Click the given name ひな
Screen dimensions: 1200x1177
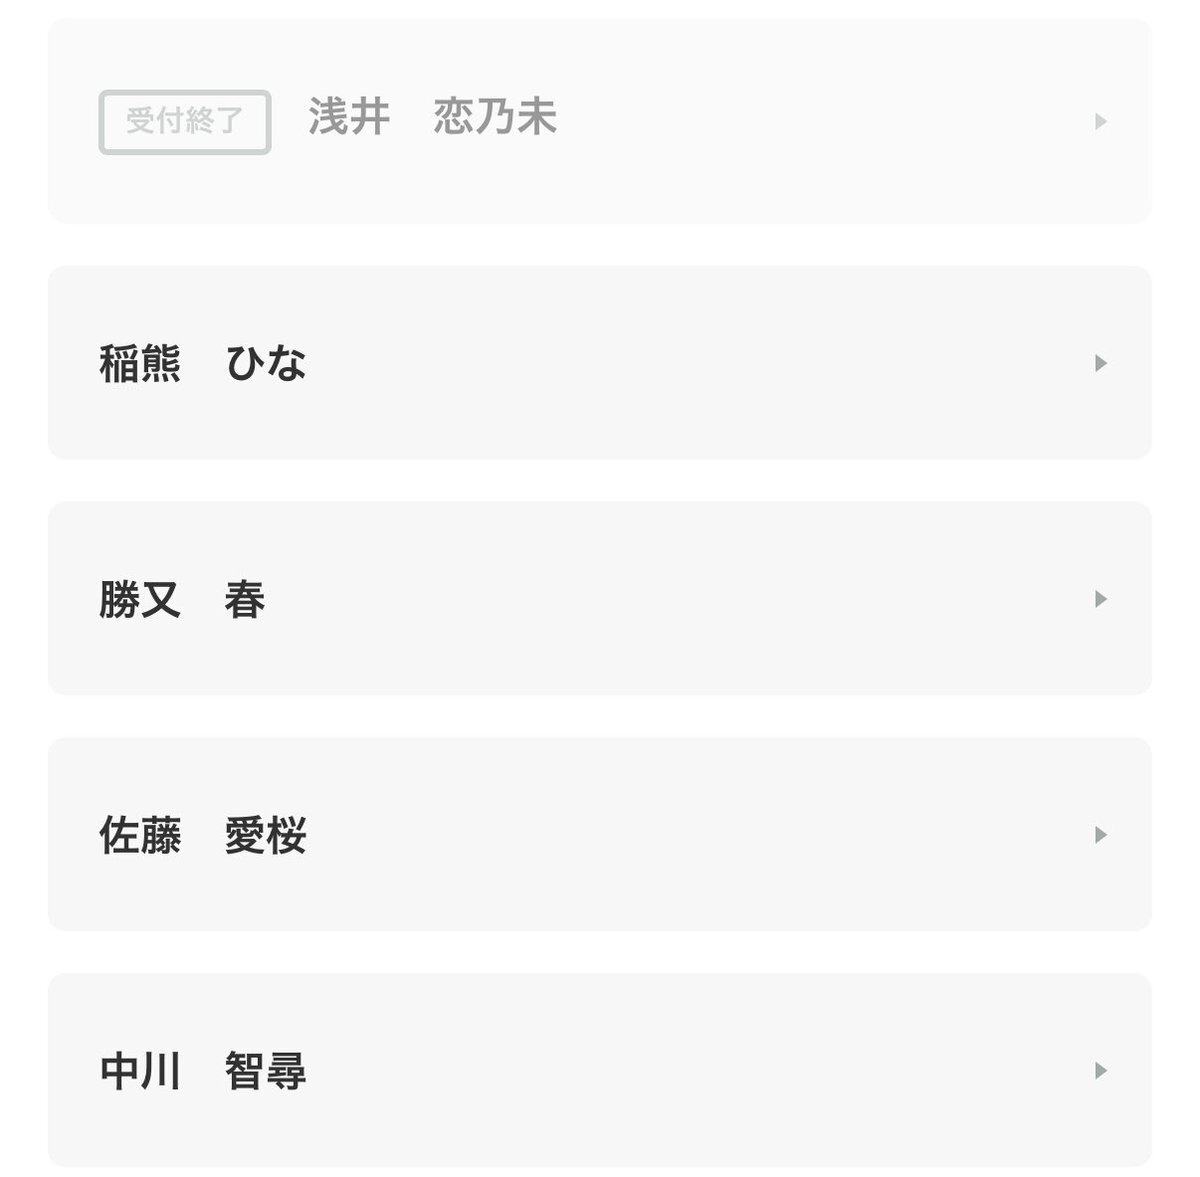coord(265,363)
